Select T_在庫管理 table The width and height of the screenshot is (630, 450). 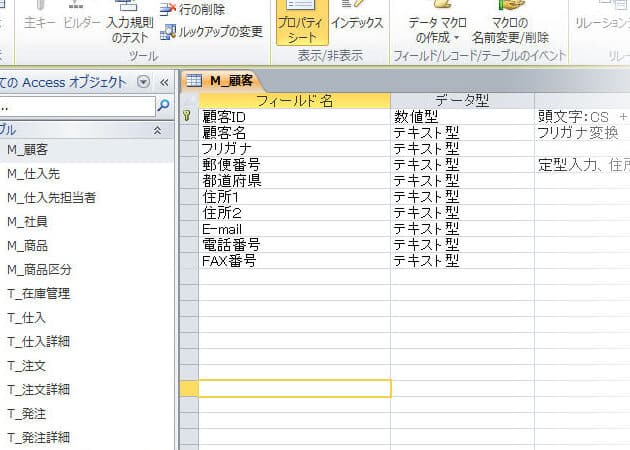[x=86, y=294]
